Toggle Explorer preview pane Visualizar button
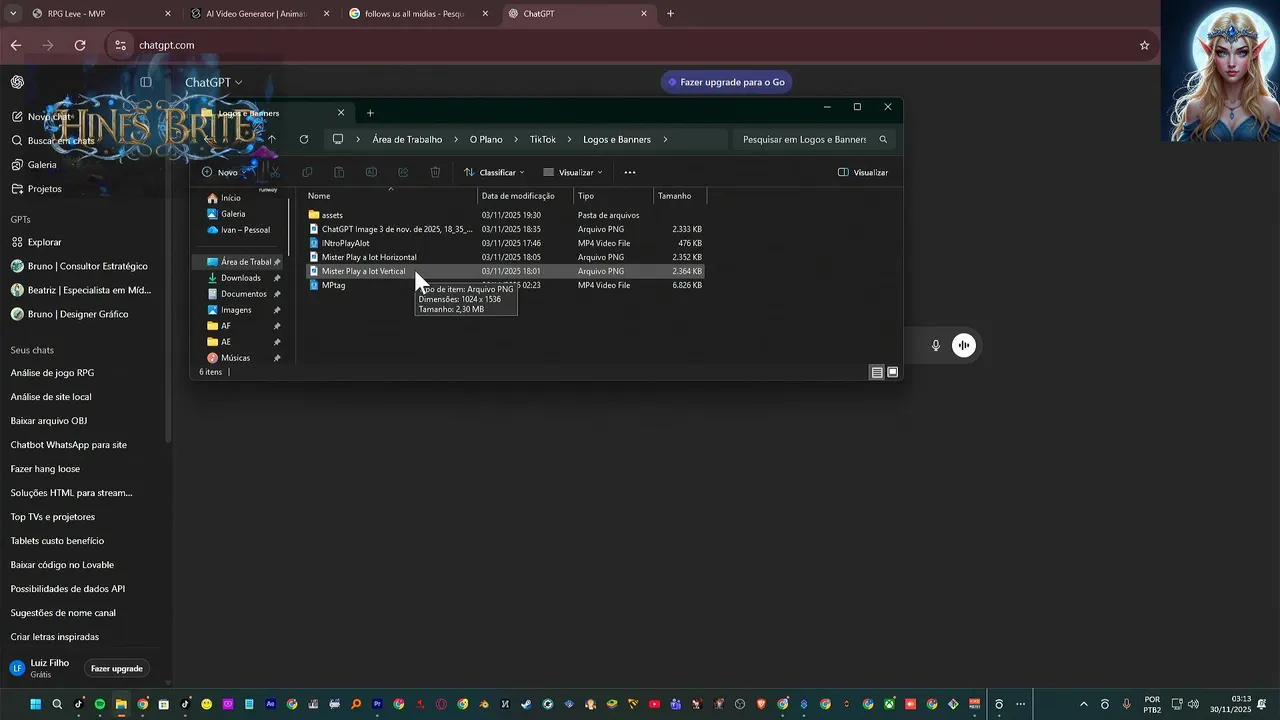Viewport: 1280px width, 720px height. (863, 172)
